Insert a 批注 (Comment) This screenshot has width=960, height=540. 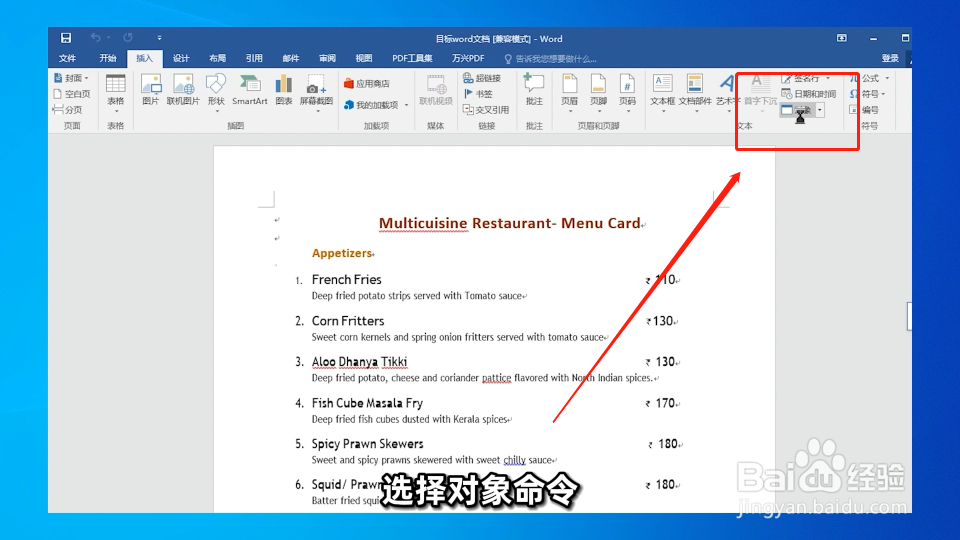534,89
